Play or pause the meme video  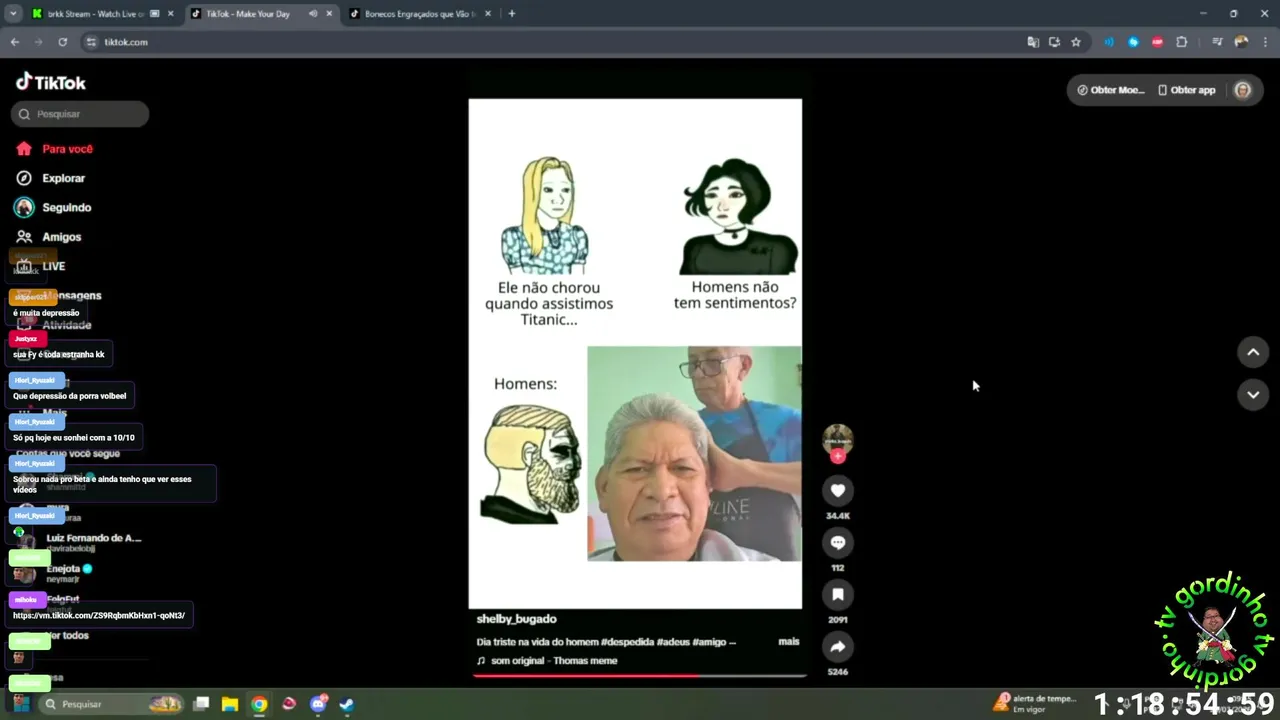[x=635, y=353]
